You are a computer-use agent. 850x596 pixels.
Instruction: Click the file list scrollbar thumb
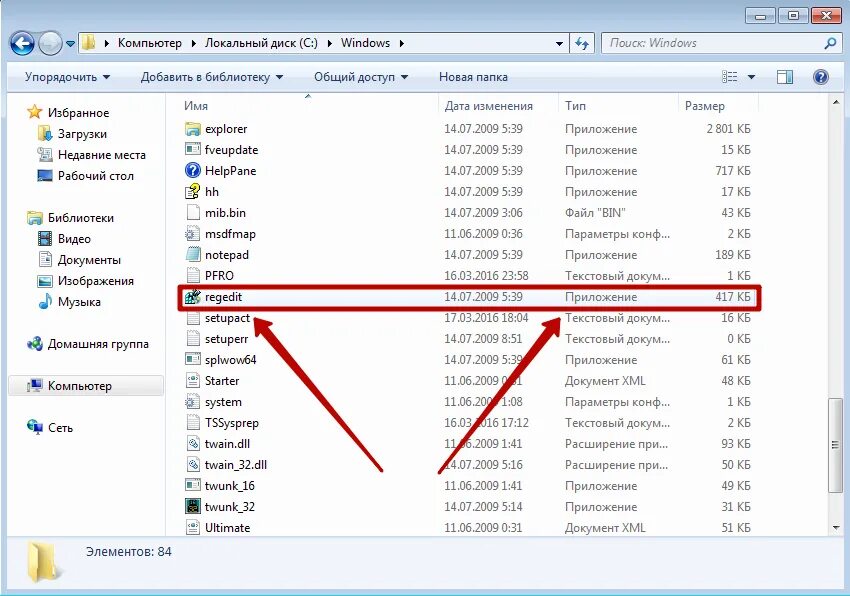(835, 445)
